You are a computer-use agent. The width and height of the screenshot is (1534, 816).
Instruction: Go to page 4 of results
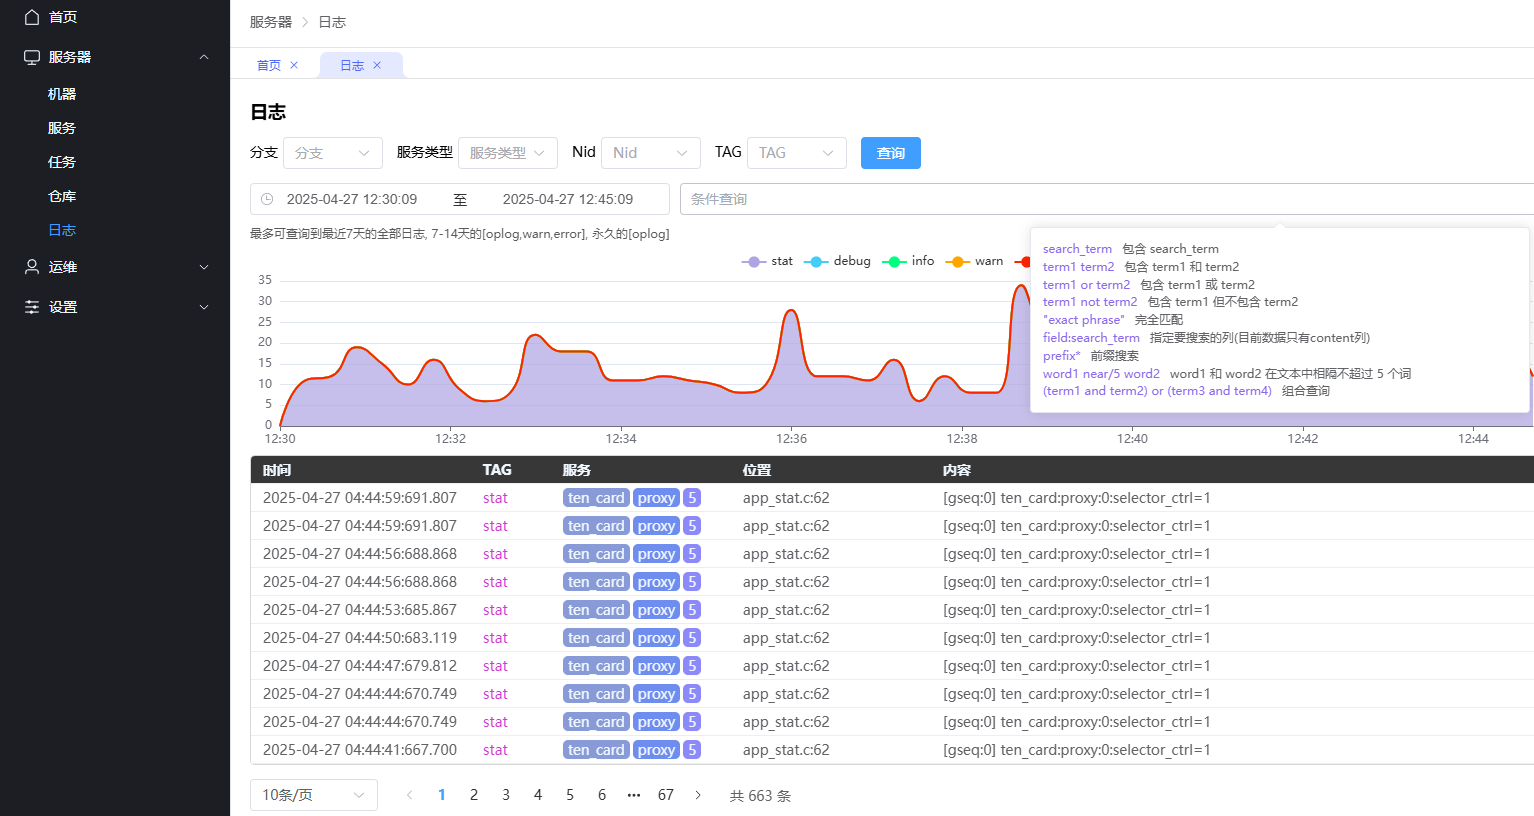point(538,795)
